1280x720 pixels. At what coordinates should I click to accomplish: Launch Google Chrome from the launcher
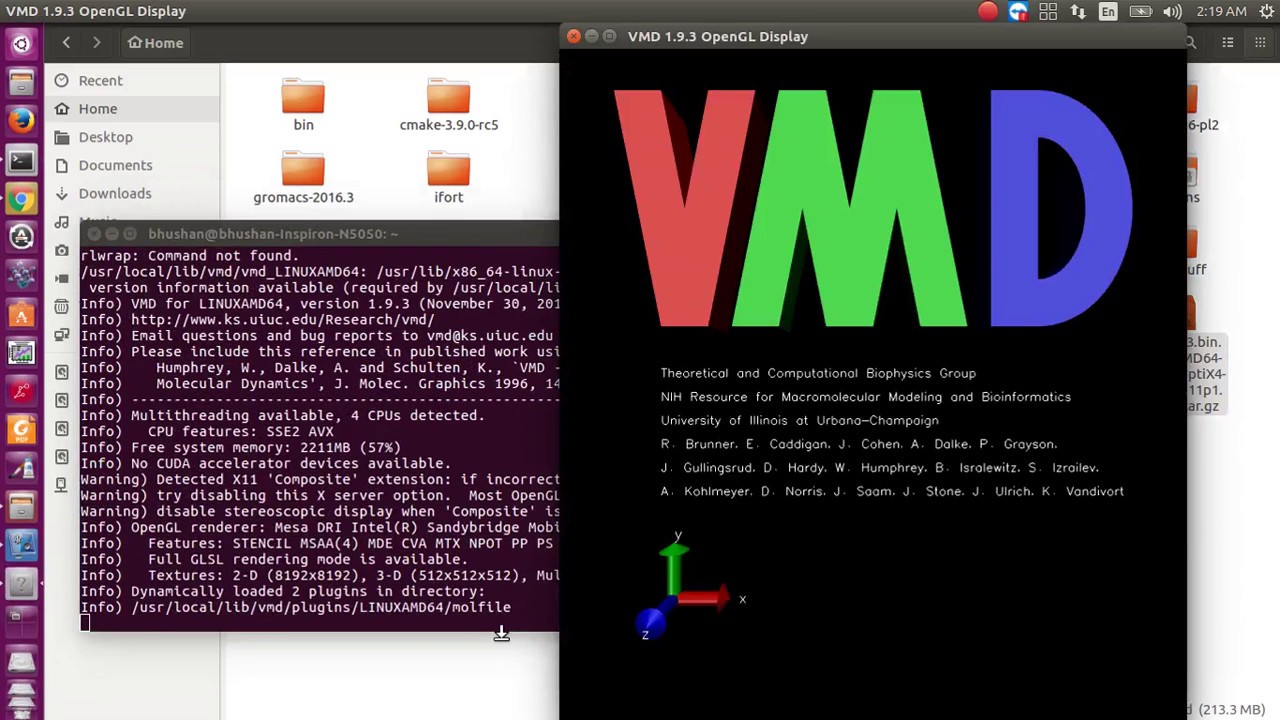pos(21,199)
